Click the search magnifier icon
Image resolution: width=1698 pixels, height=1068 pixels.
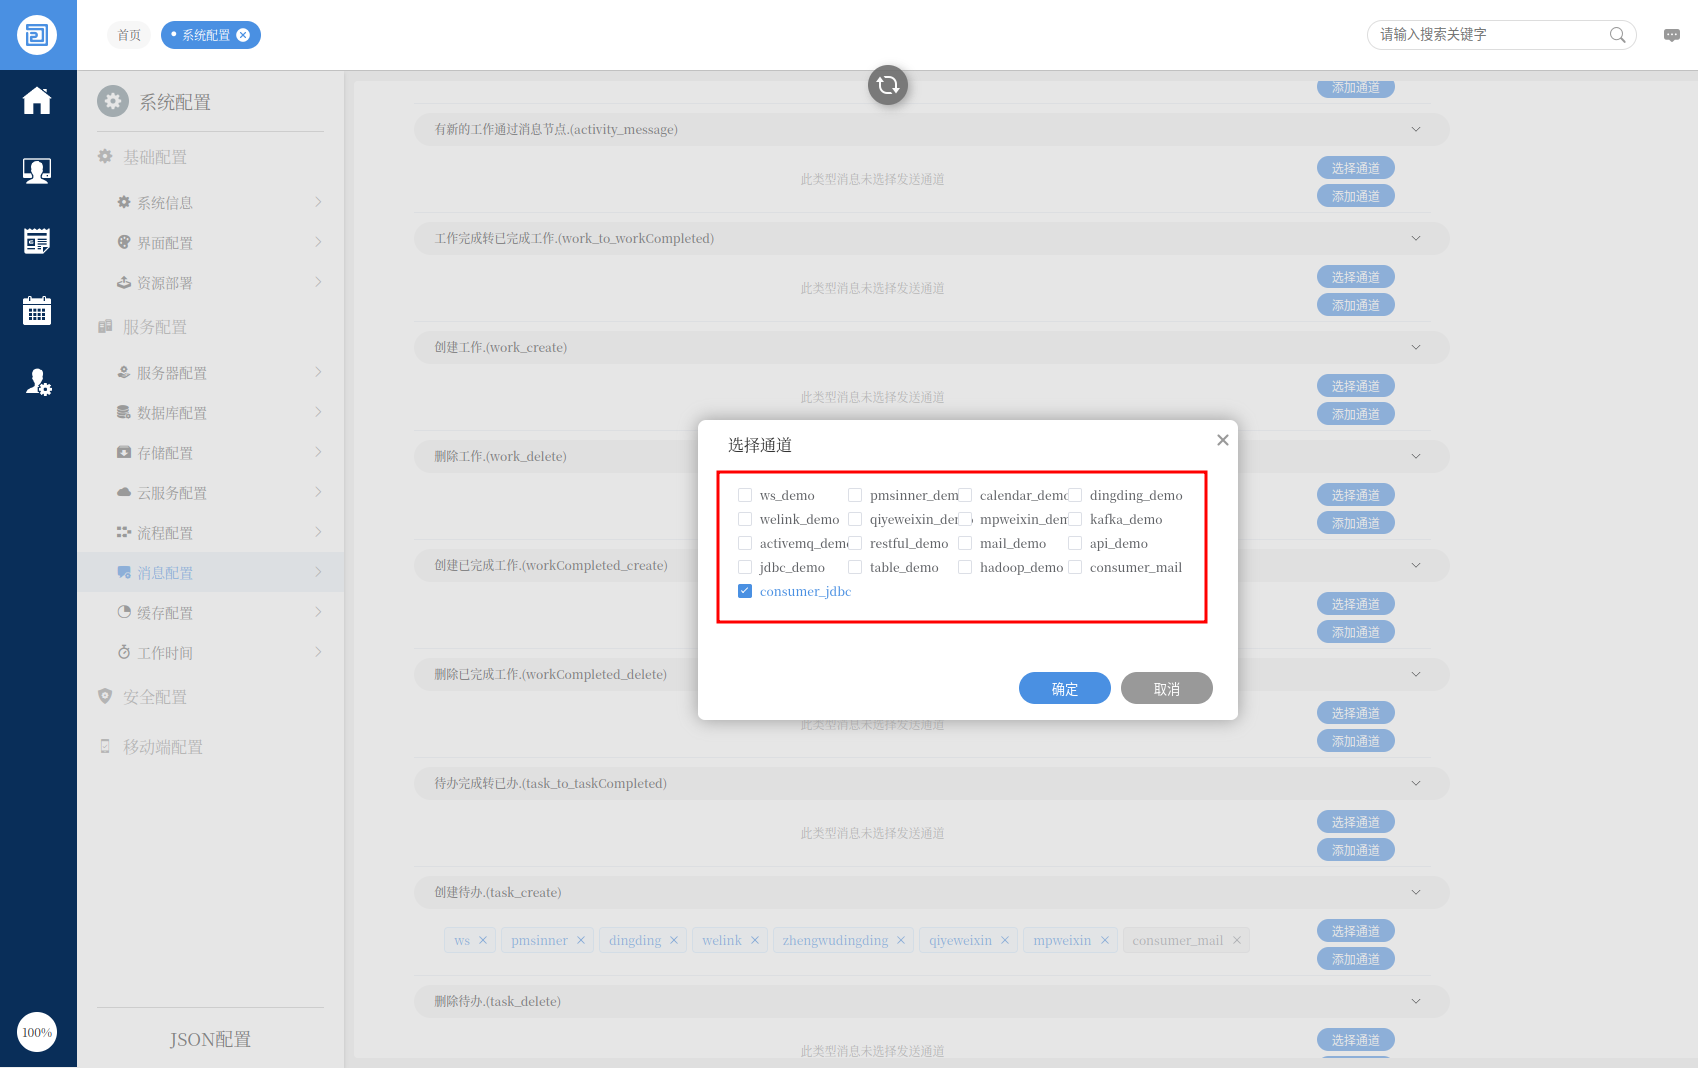[x=1617, y=35]
